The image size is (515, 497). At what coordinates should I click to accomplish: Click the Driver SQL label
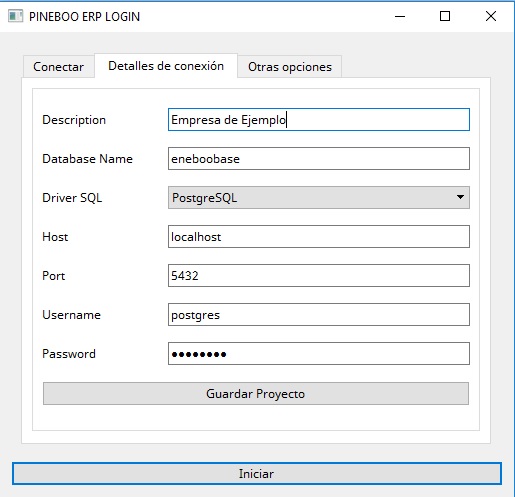click(x=72, y=198)
